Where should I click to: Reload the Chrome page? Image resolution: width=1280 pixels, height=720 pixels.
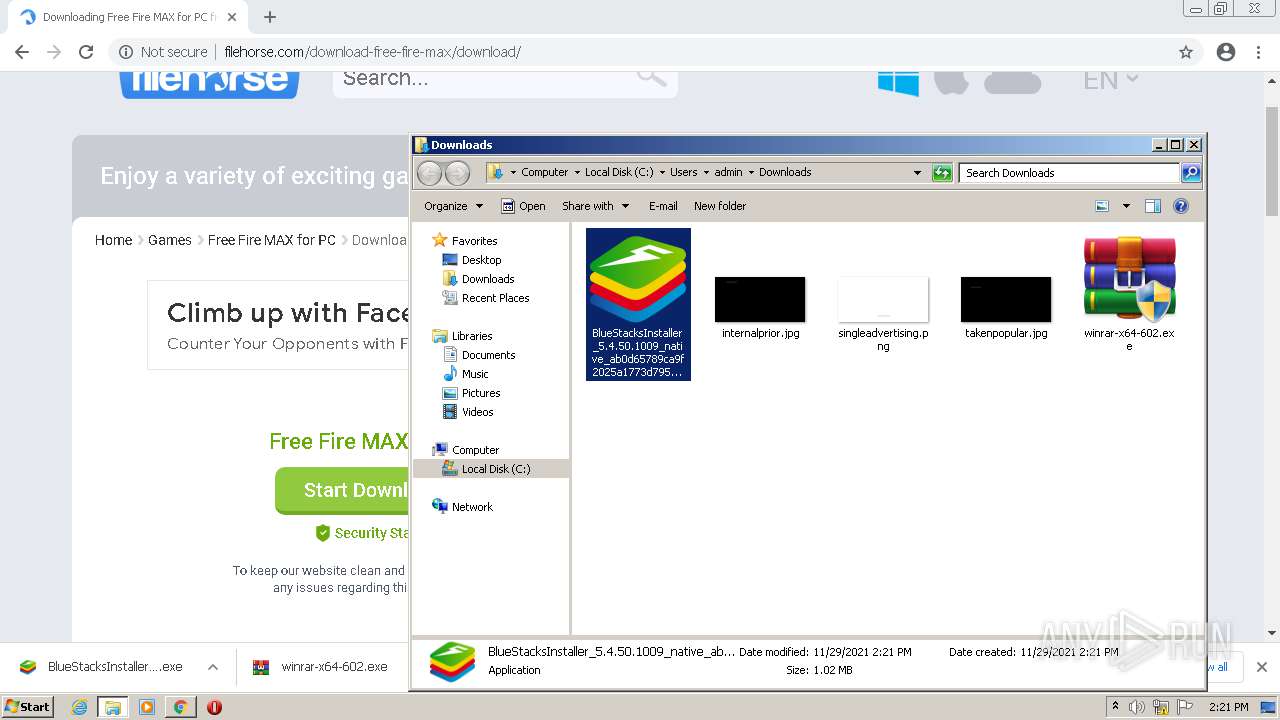[x=86, y=52]
